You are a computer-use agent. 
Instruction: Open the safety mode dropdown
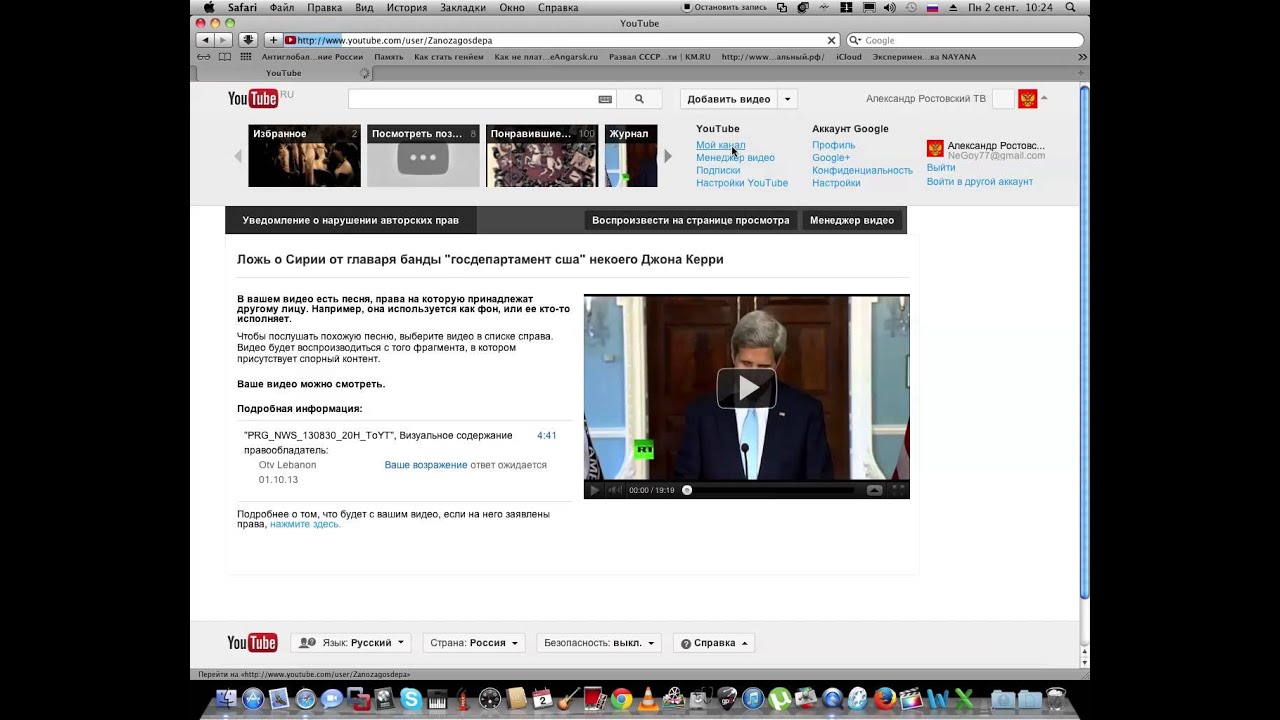[x=599, y=643]
